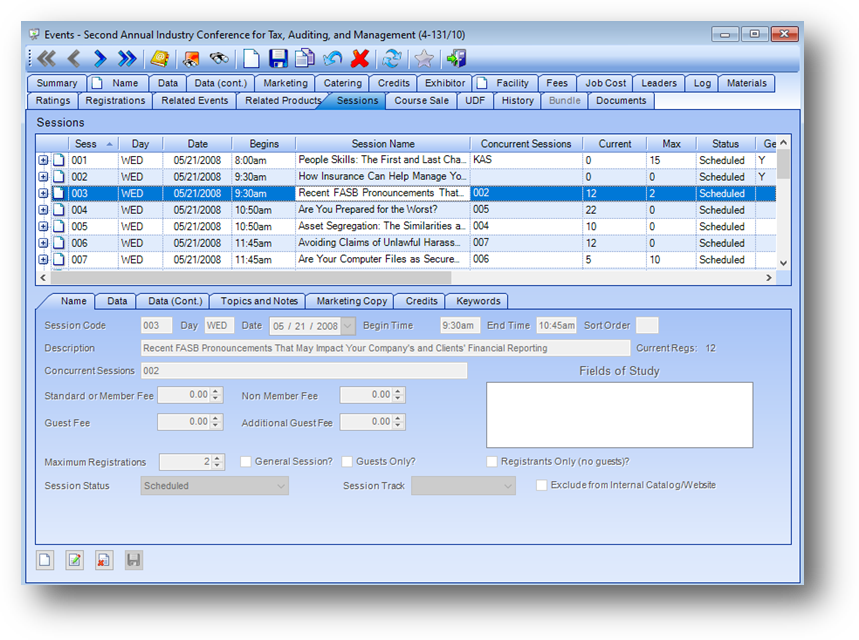Click the Status column header

[725, 144]
